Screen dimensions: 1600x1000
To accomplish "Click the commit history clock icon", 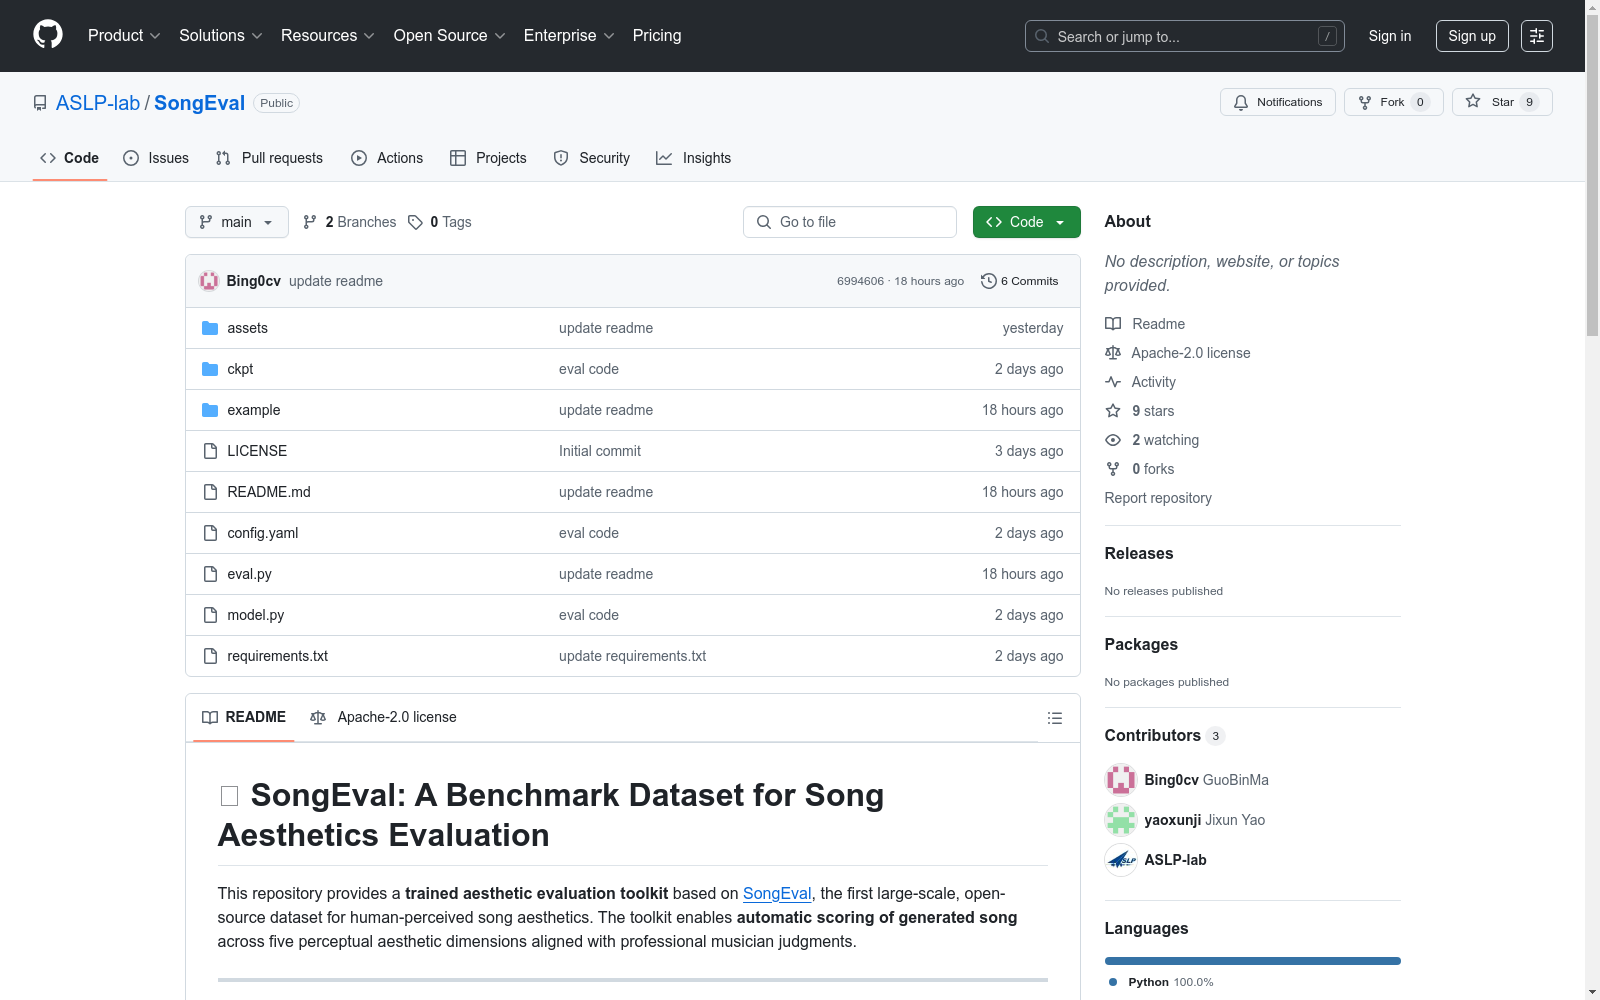I will tap(989, 281).
